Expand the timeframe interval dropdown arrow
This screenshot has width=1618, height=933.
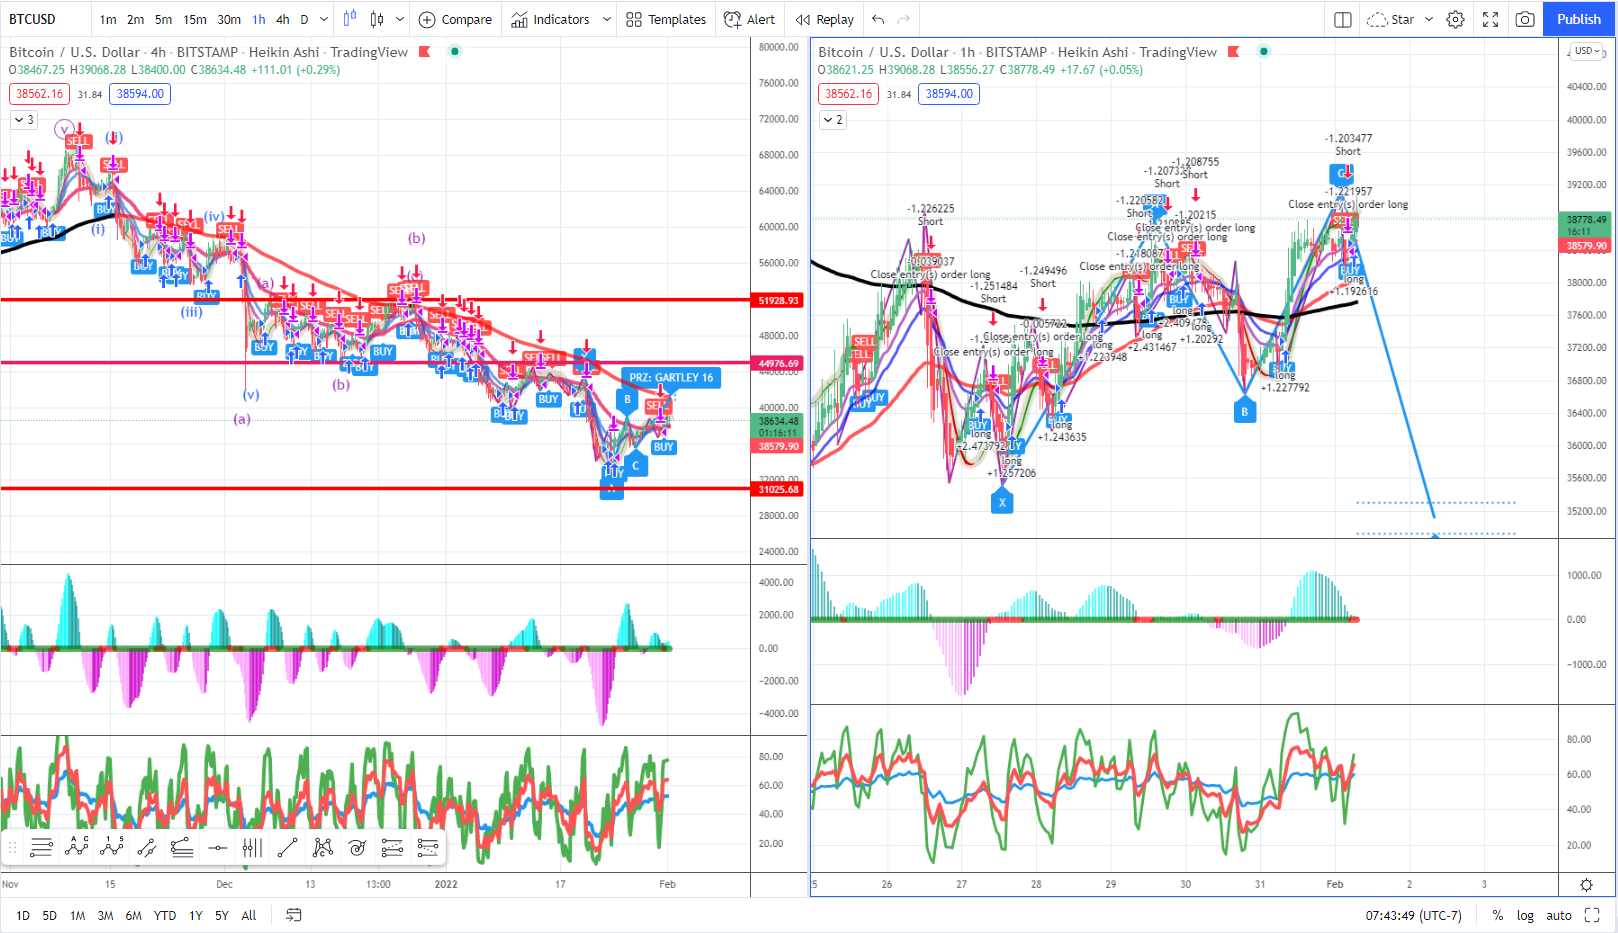324,19
